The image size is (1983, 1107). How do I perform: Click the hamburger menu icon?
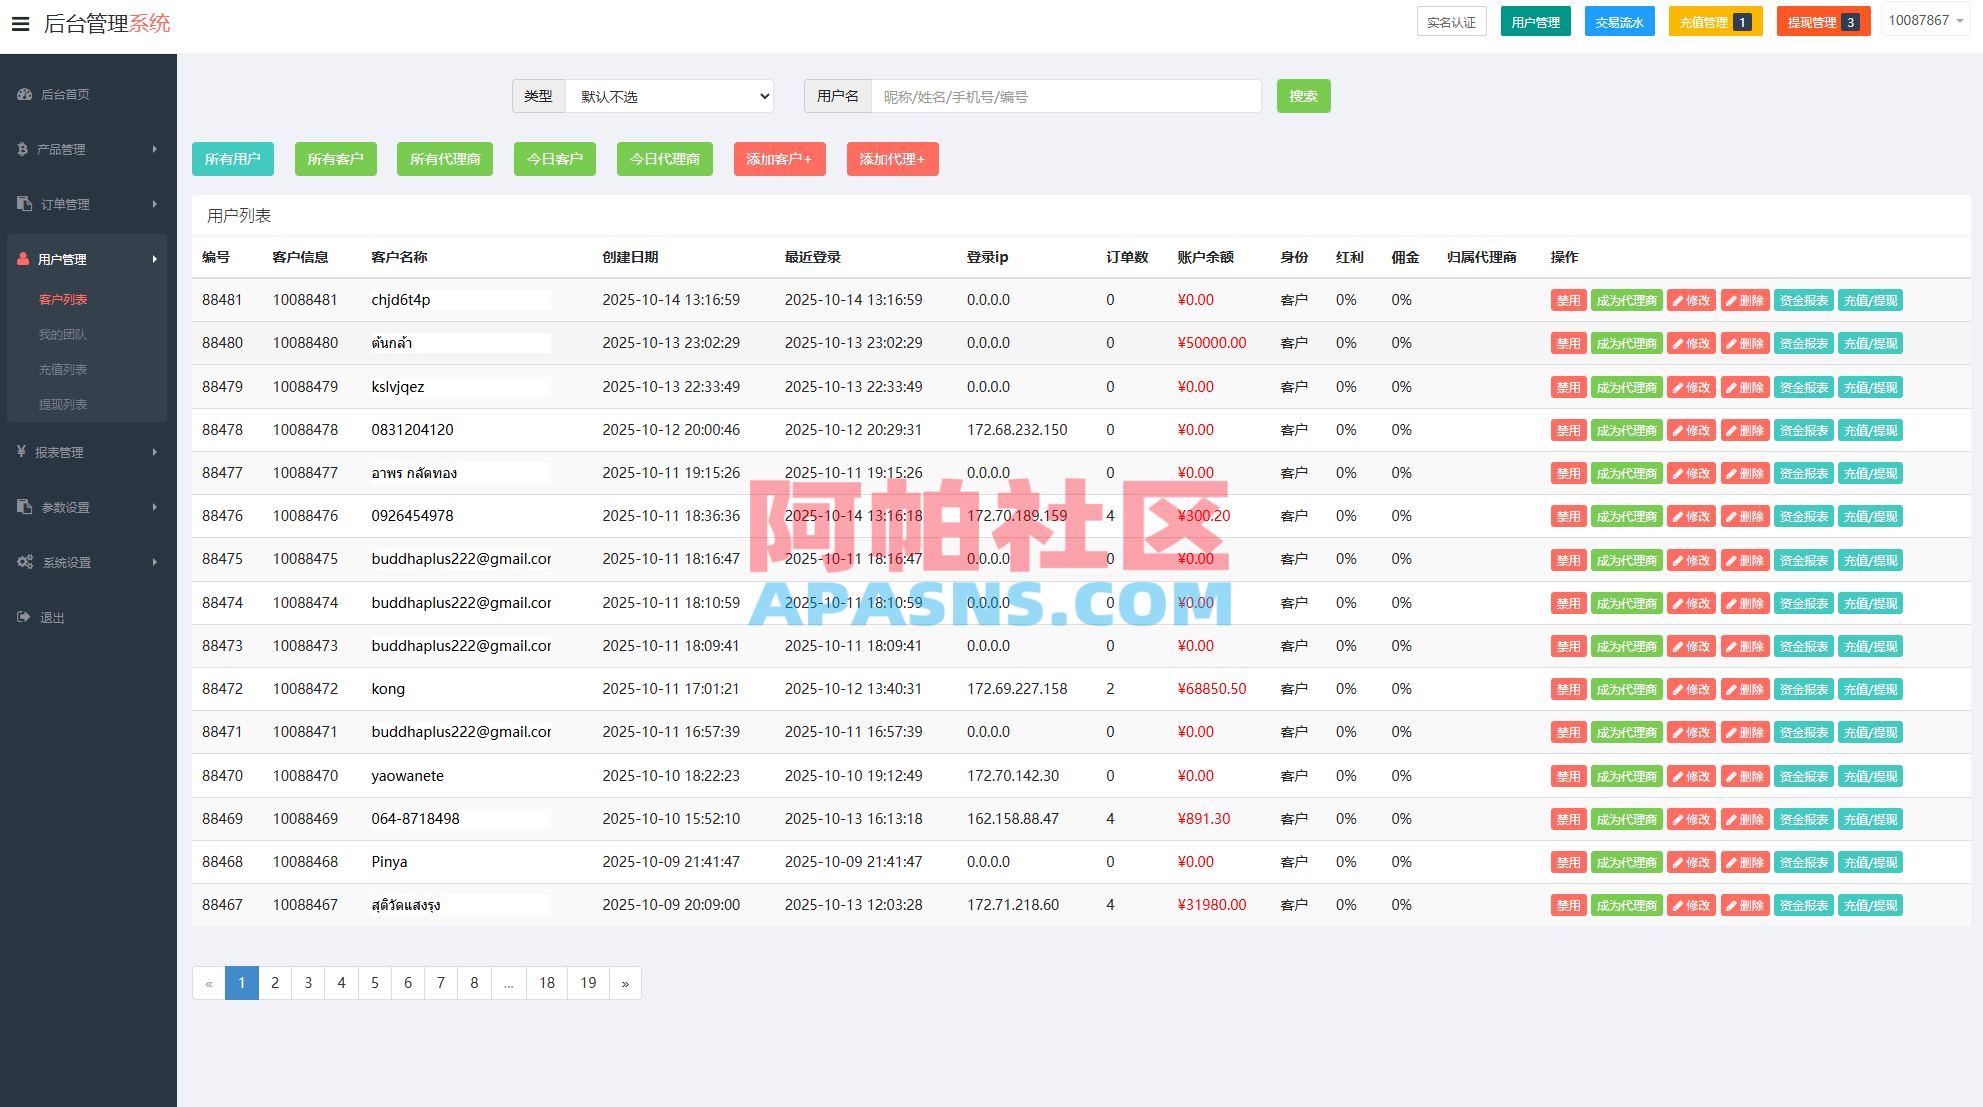(x=20, y=24)
